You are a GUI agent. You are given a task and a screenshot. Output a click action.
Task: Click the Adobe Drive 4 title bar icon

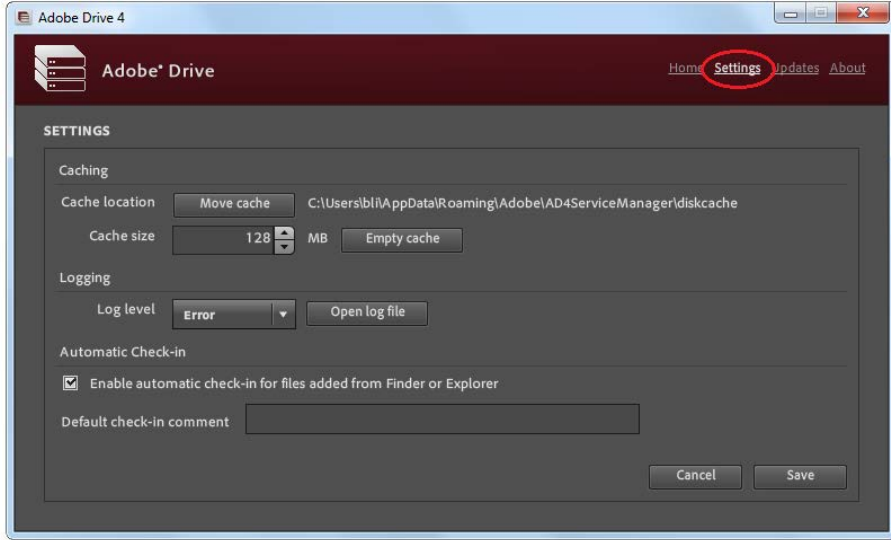(23, 18)
